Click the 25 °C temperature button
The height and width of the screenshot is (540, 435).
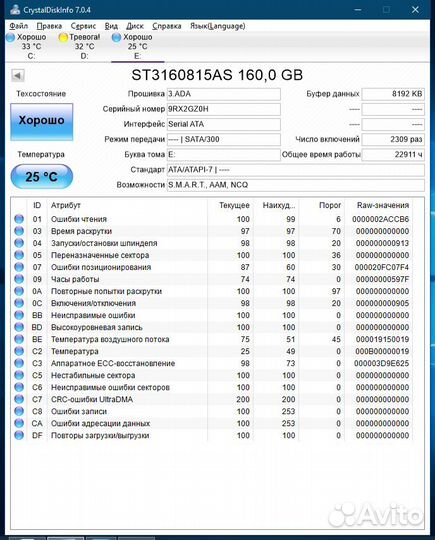42,177
